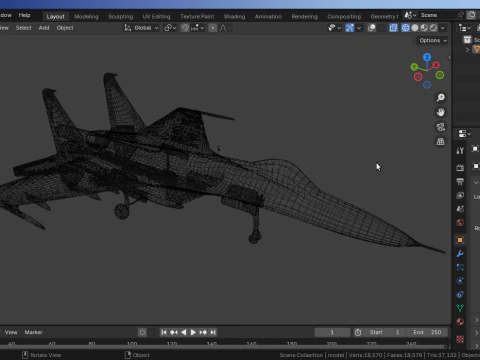Switch to Wireframe viewport shading

(405, 28)
